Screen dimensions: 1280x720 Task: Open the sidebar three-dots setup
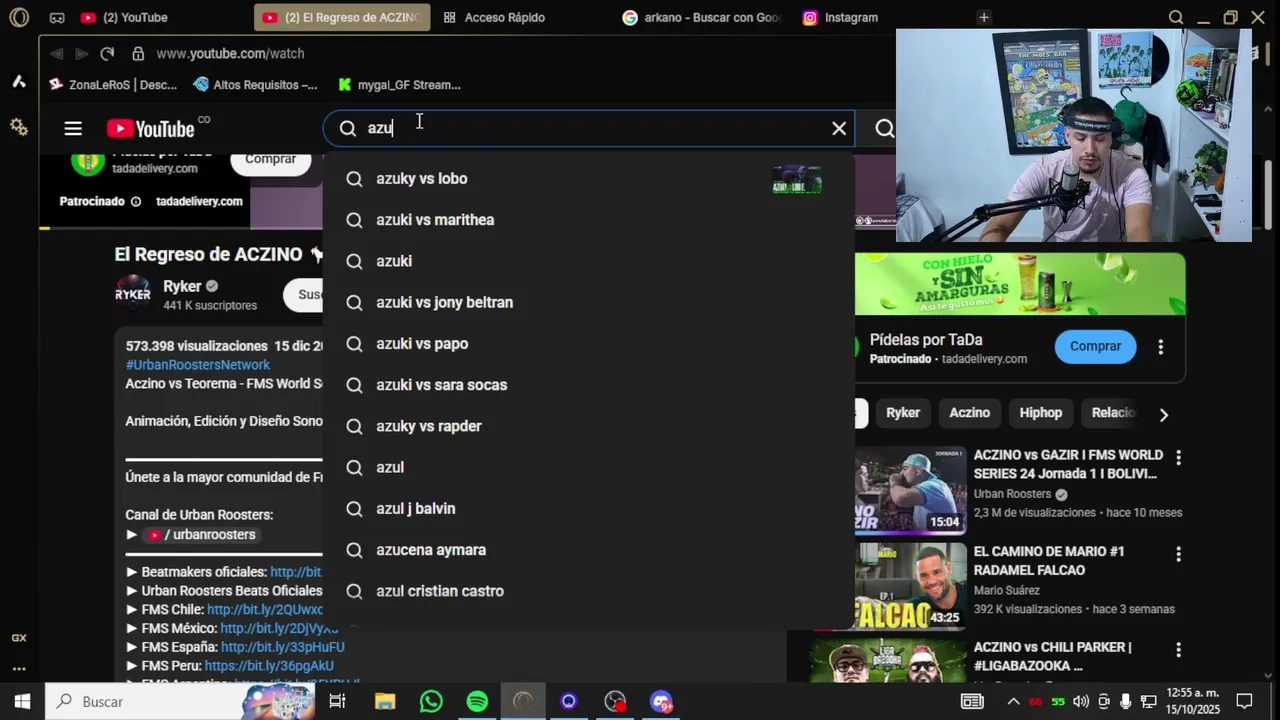click(19, 669)
